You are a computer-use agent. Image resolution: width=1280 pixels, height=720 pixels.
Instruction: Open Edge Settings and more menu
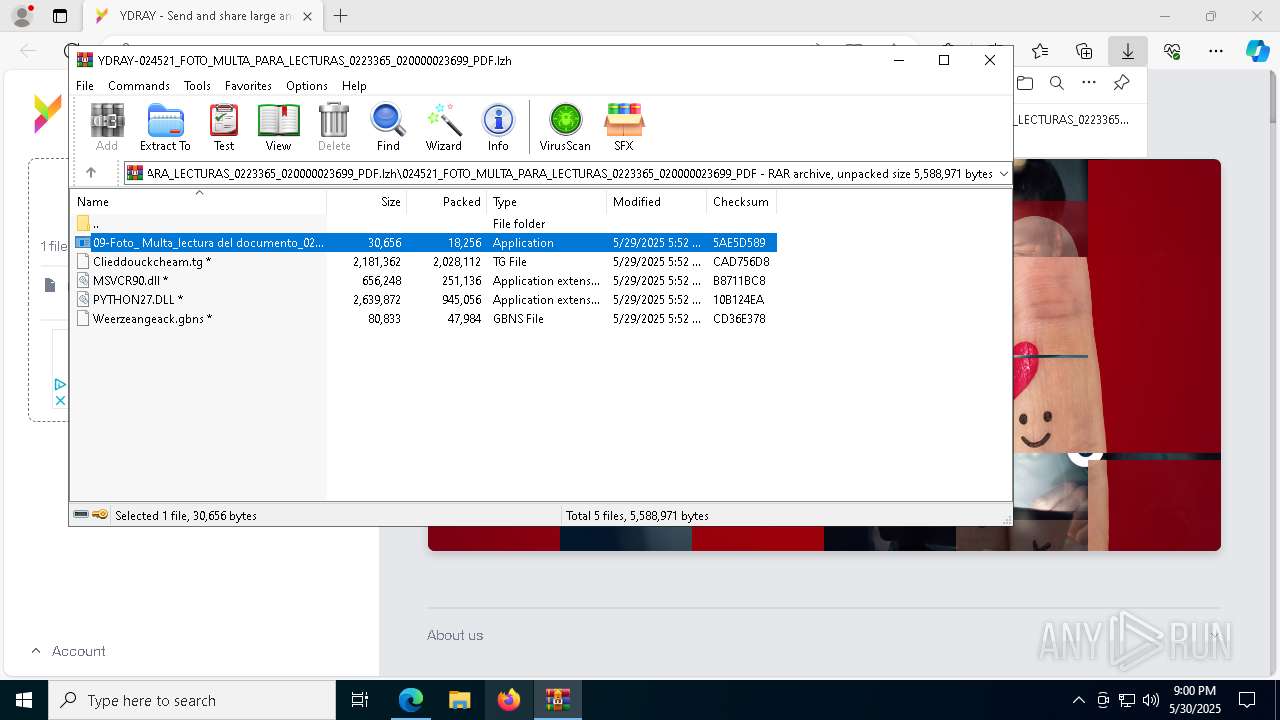[x=1216, y=51]
